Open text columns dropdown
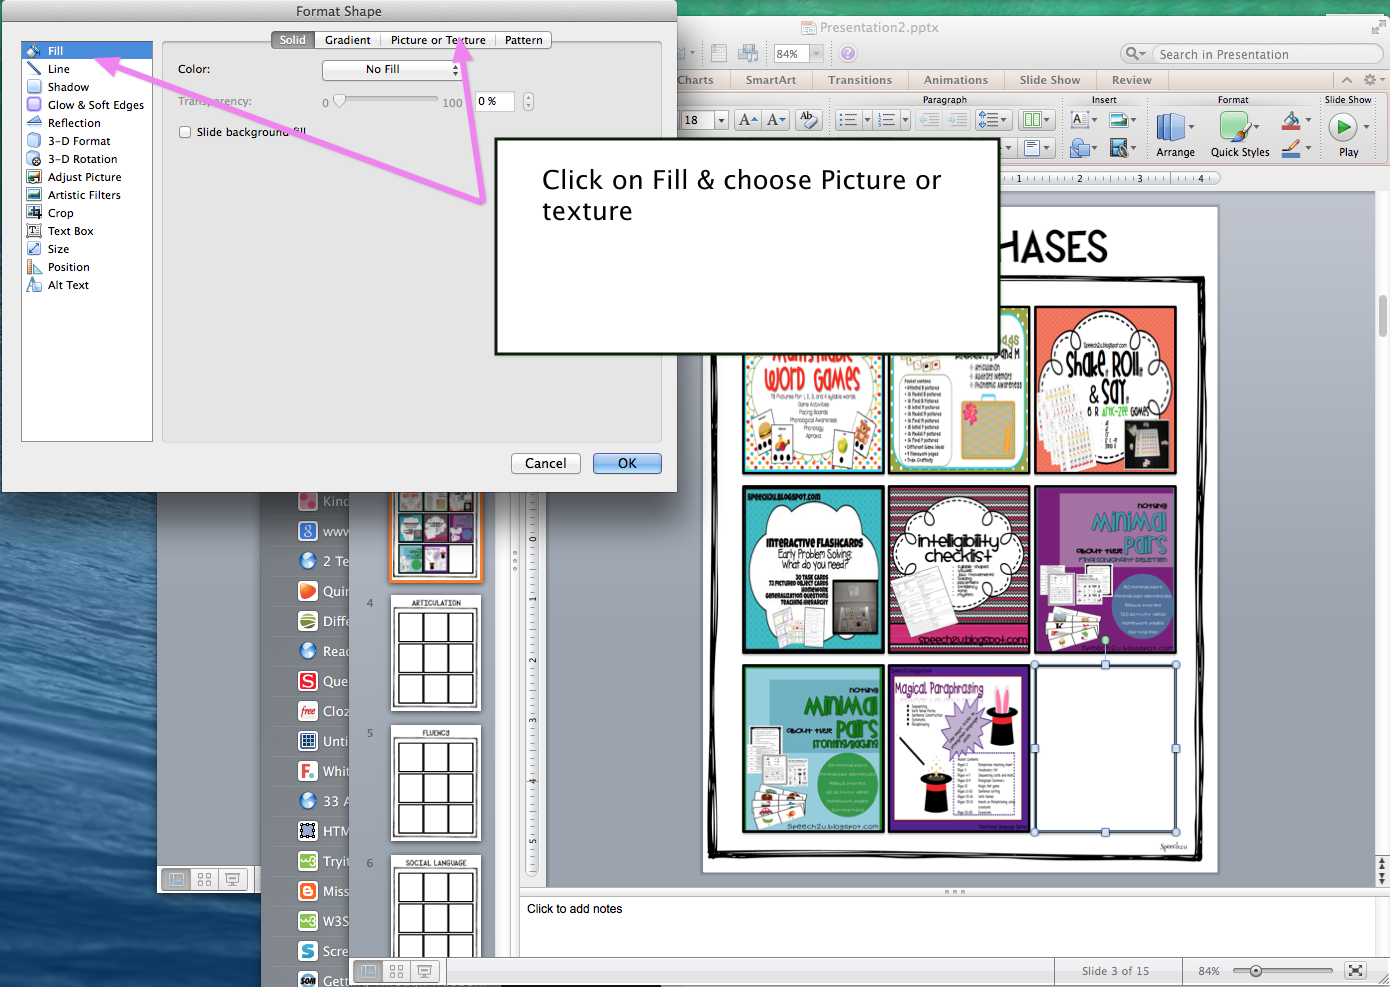This screenshot has width=1390, height=987. click(1037, 120)
